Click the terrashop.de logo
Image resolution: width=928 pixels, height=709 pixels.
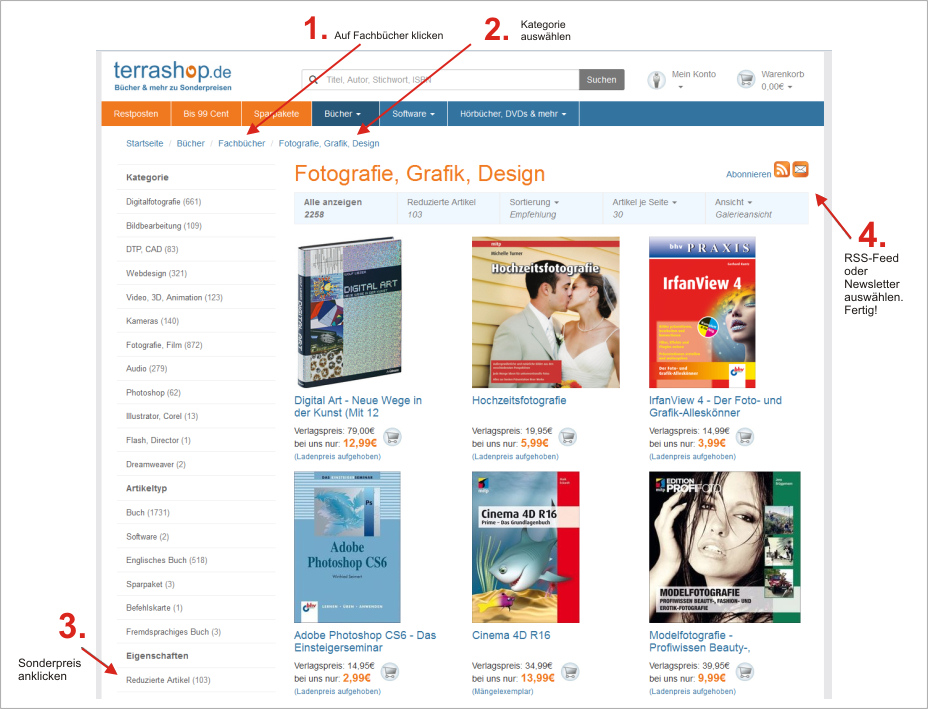(173, 76)
